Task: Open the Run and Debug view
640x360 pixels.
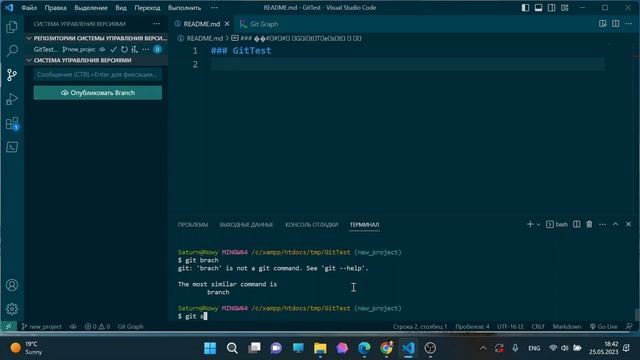Action: 12,99
